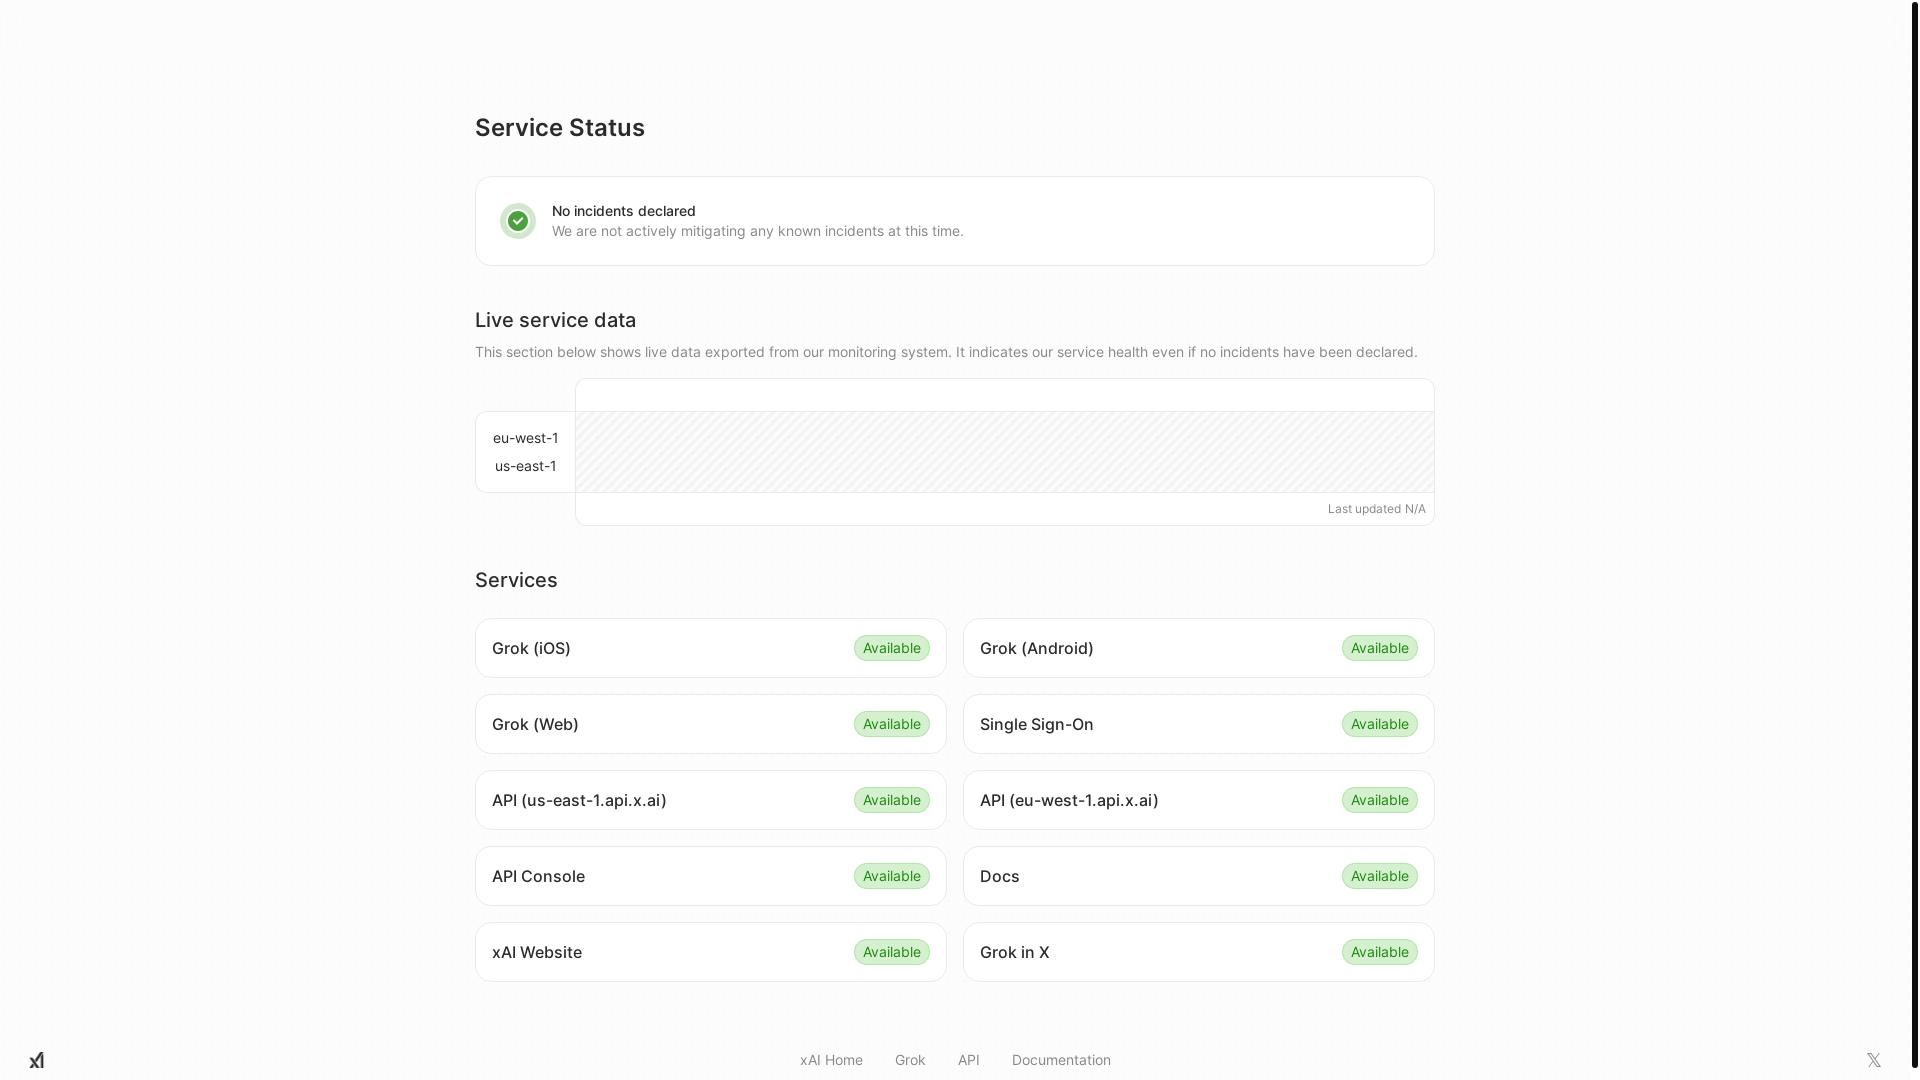The height and width of the screenshot is (1080, 1920).
Task: Click the Grok in X Available badge
Action: (1380, 952)
